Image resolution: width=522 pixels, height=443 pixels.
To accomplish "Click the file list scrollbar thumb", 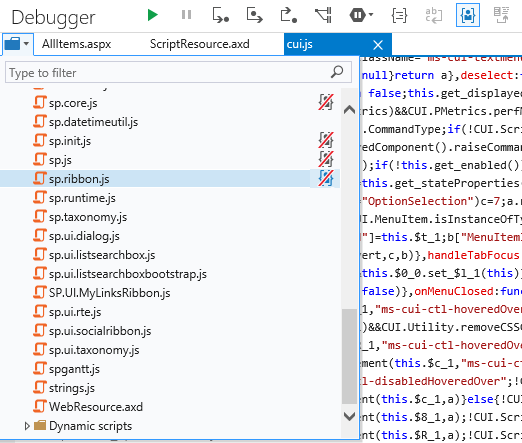I will point(349,356).
